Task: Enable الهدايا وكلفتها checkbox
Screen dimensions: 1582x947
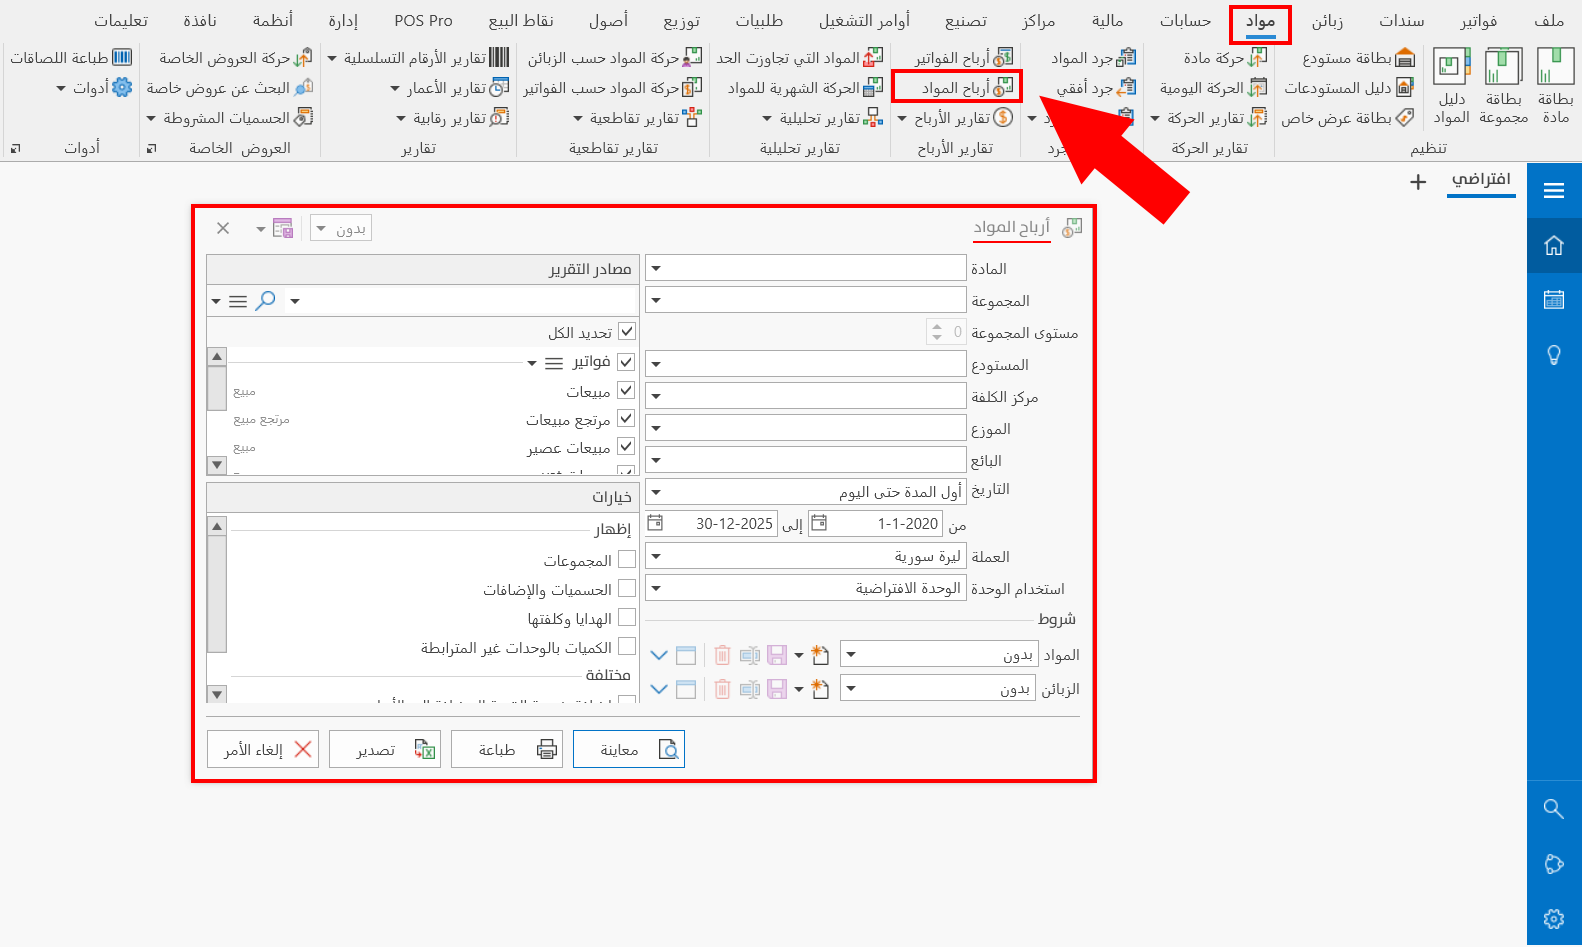Action: pos(627,617)
